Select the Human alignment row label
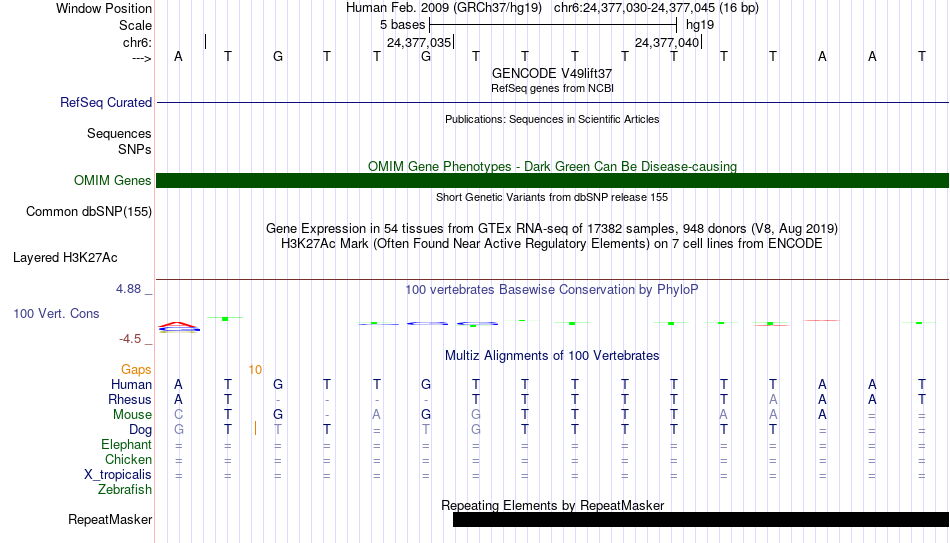The height and width of the screenshot is (543, 950). (131, 385)
